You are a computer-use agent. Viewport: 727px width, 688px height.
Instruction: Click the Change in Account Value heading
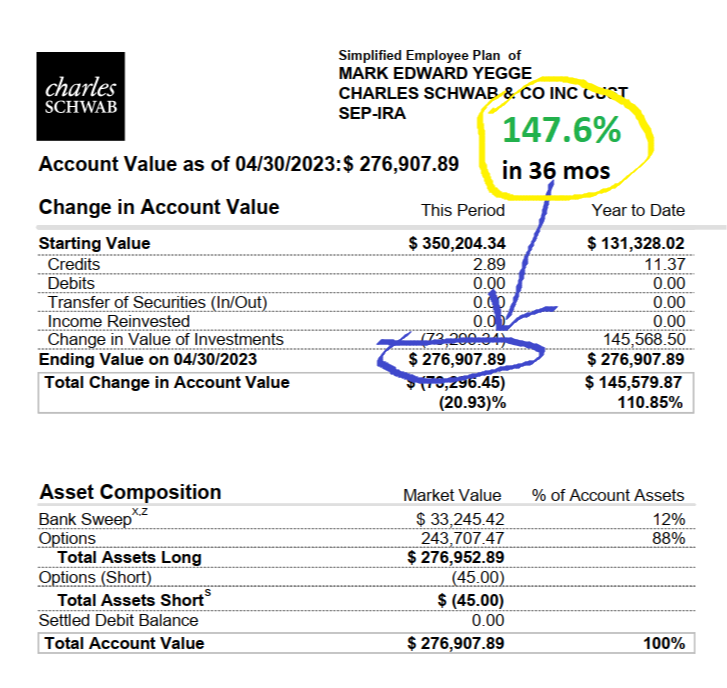pyautogui.click(x=159, y=208)
